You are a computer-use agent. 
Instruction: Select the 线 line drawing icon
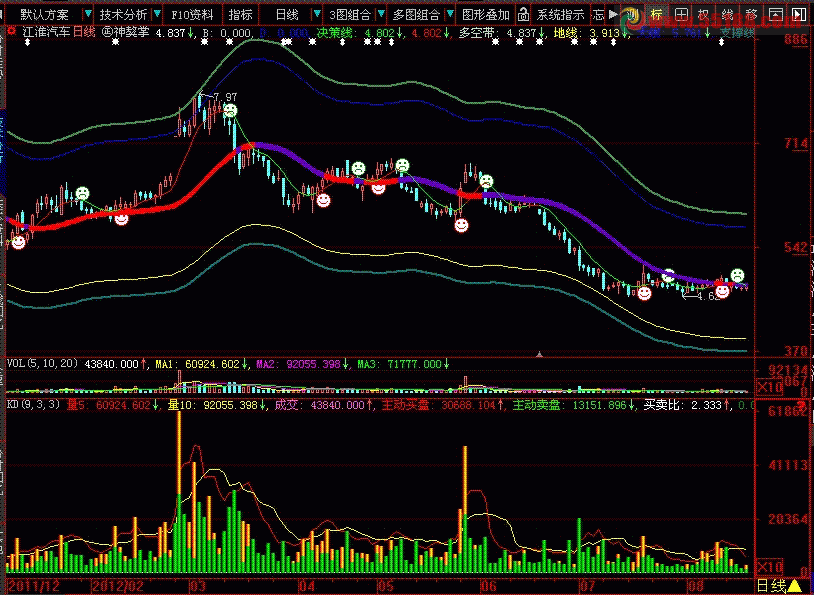[728, 15]
